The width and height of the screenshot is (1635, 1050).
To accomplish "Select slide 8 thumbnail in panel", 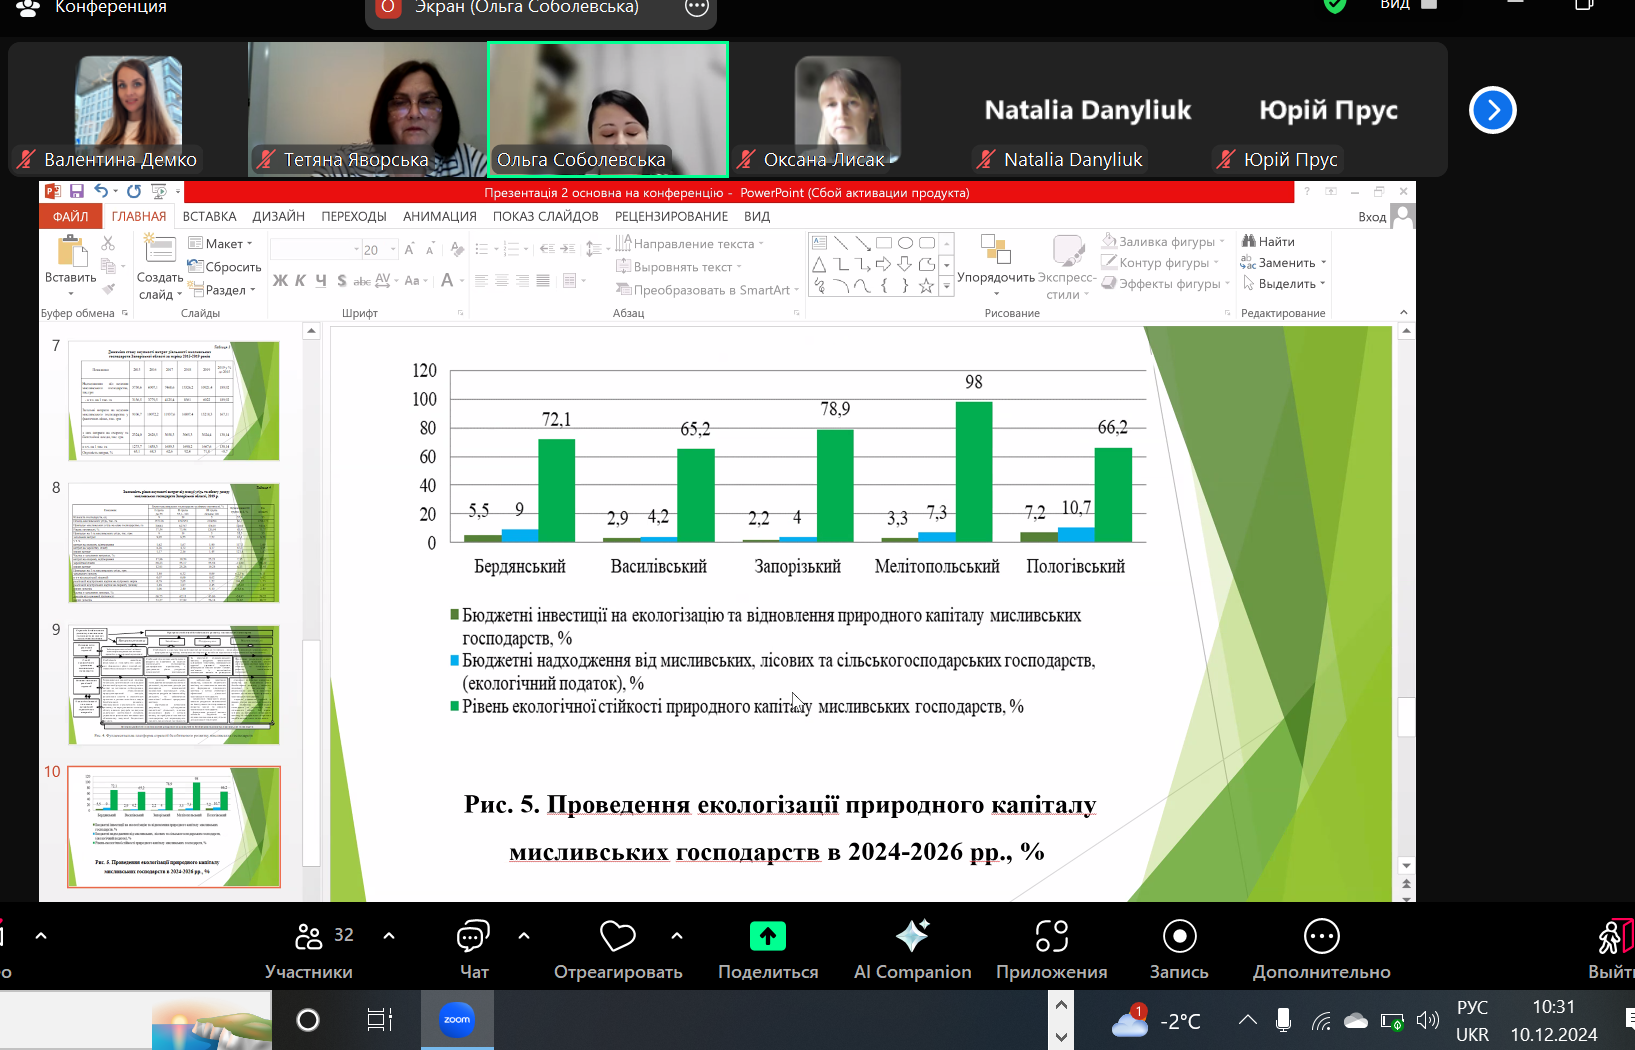I will point(174,543).
